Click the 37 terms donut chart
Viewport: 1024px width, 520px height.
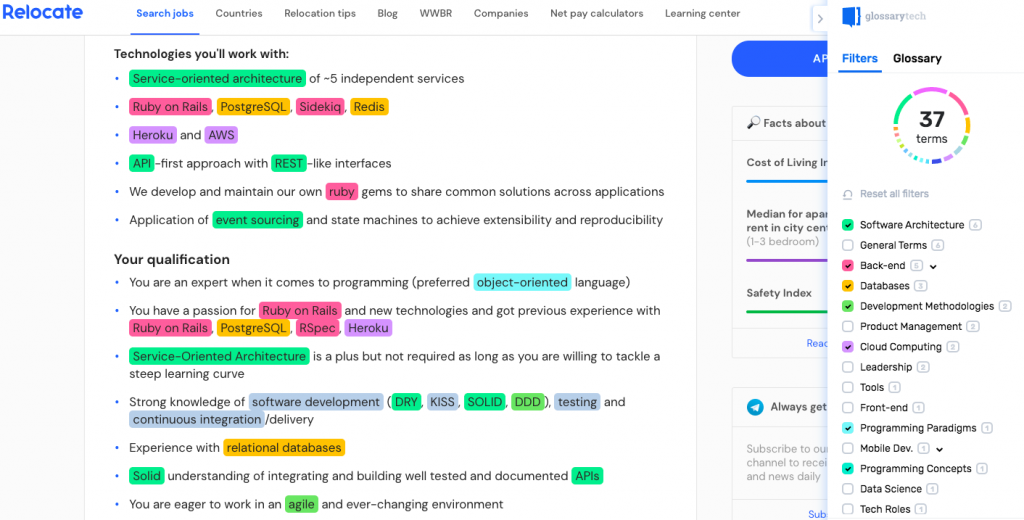[x=931, y=125]
